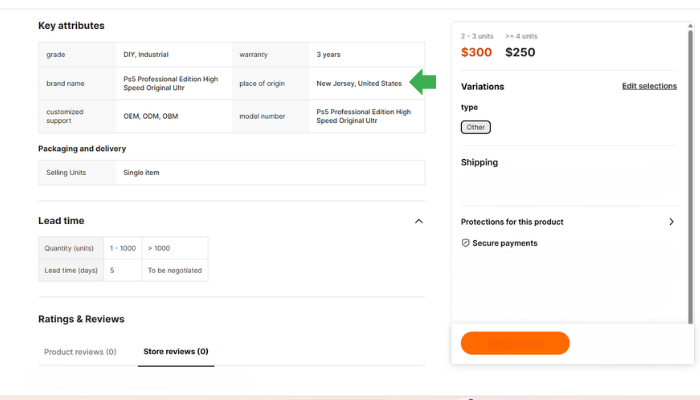The width and height of the screenshot is (700, 400).
Task: Expand Protections for this product
Action: coord(671,222)
